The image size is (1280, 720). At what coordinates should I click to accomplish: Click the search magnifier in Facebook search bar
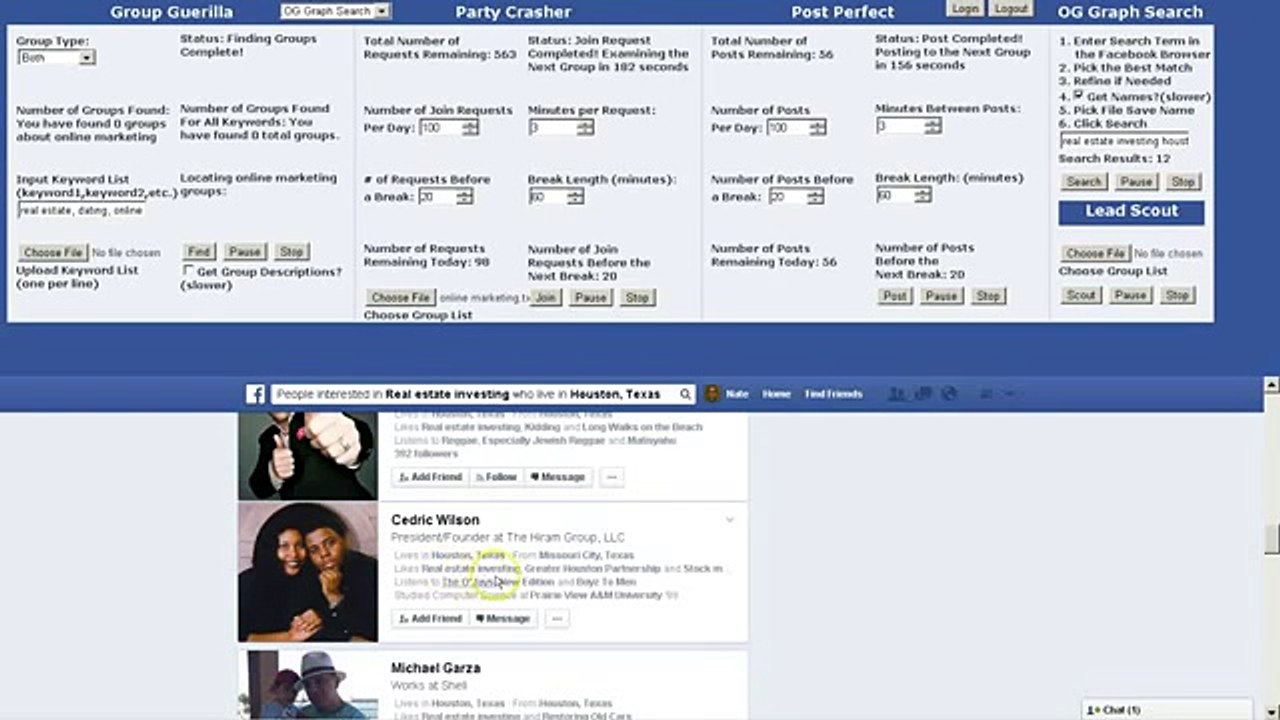[x=685, y=394]
